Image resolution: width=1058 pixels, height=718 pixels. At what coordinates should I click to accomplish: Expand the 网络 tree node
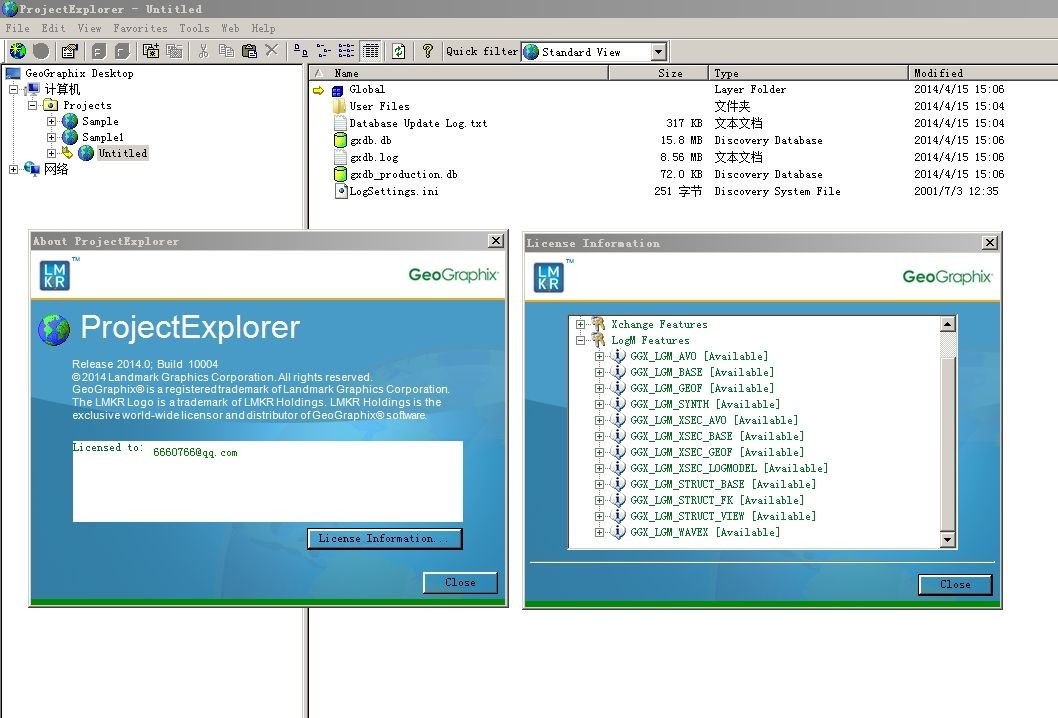13,169
